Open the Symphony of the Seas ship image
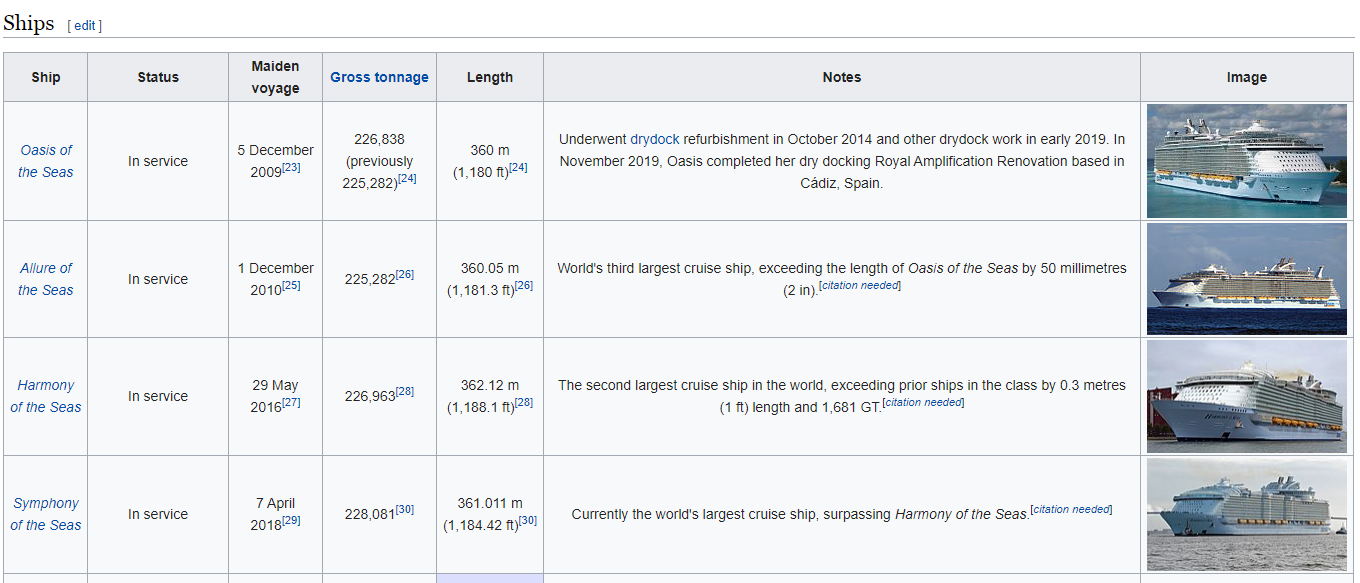Screen dimensions: 1360x583 click(x=1247, y=514)
